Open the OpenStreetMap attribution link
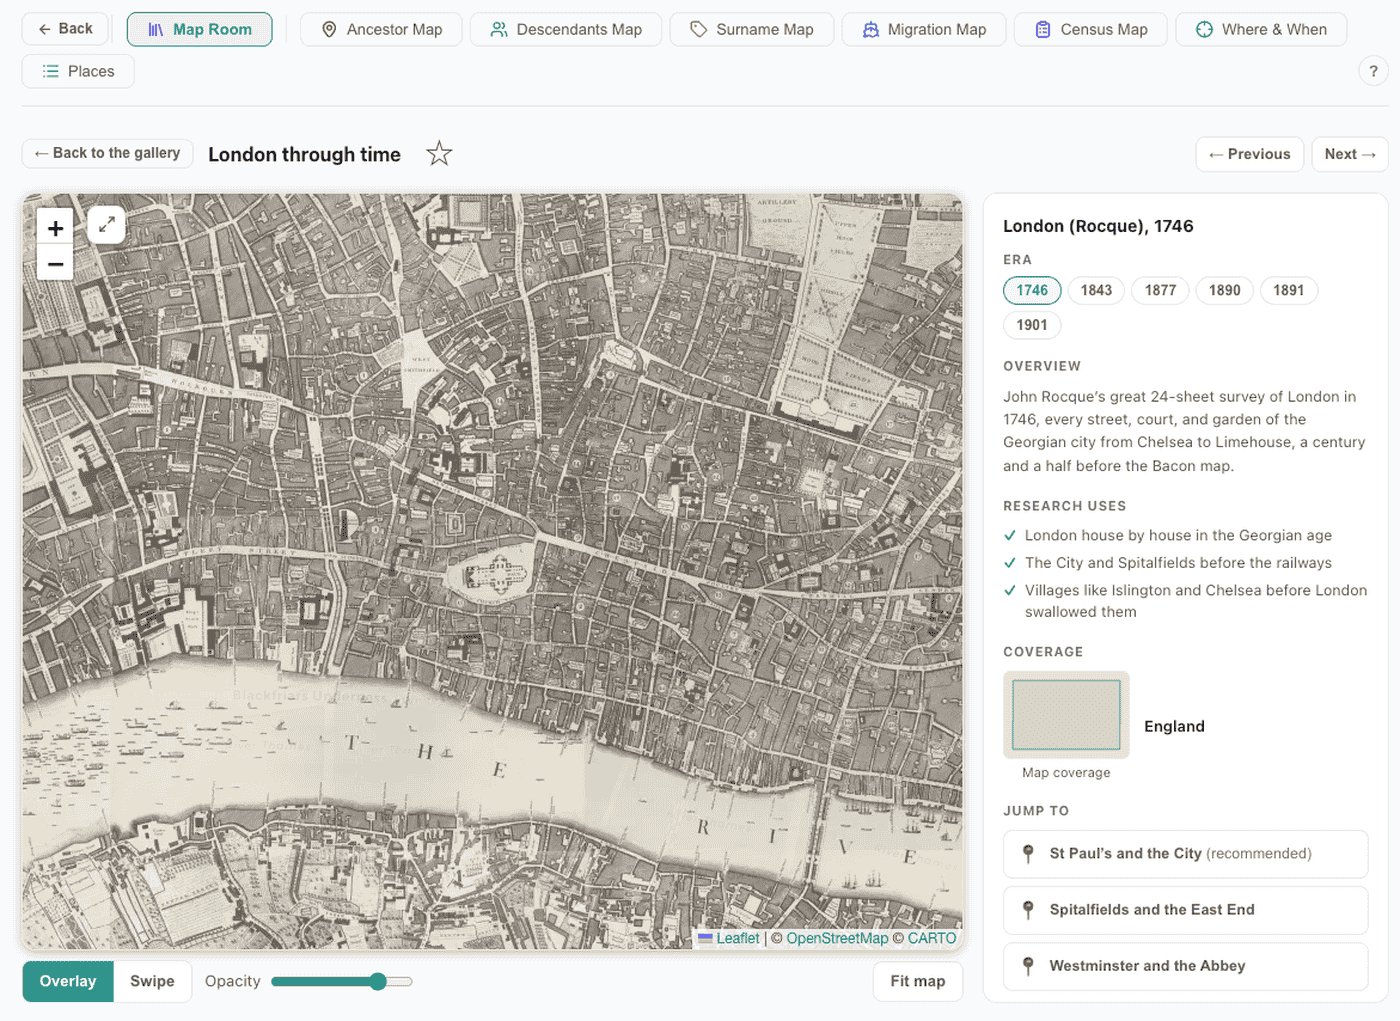Image resolution: width=1400 pixels, height=1021 pixels. pos(837,938)
